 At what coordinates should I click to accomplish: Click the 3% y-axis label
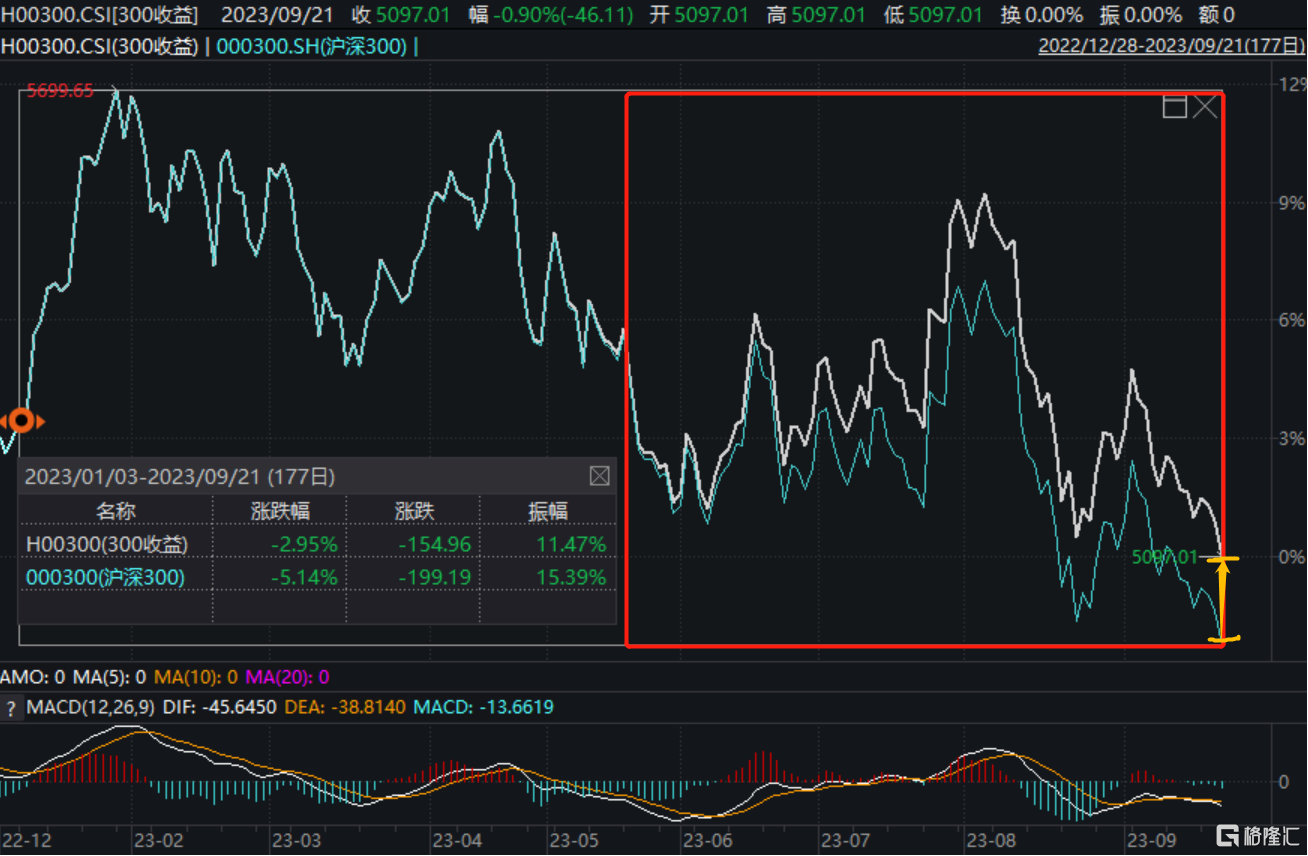pos(1293,438)
